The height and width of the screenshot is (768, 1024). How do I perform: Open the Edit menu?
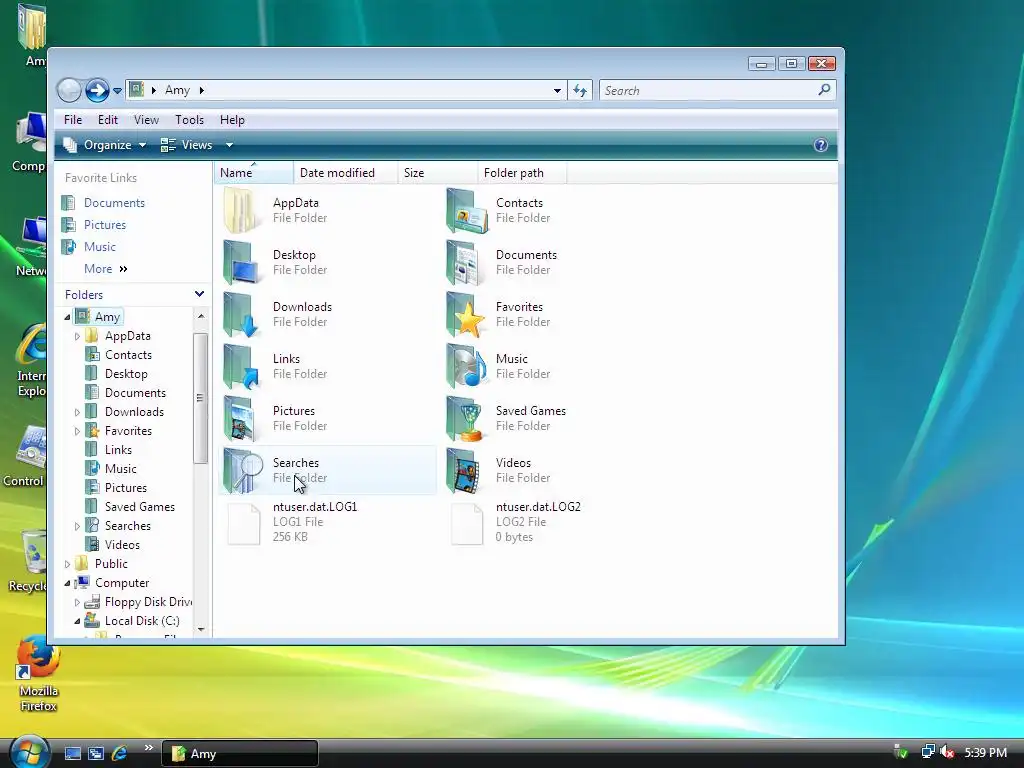click(x=108, y=120)
